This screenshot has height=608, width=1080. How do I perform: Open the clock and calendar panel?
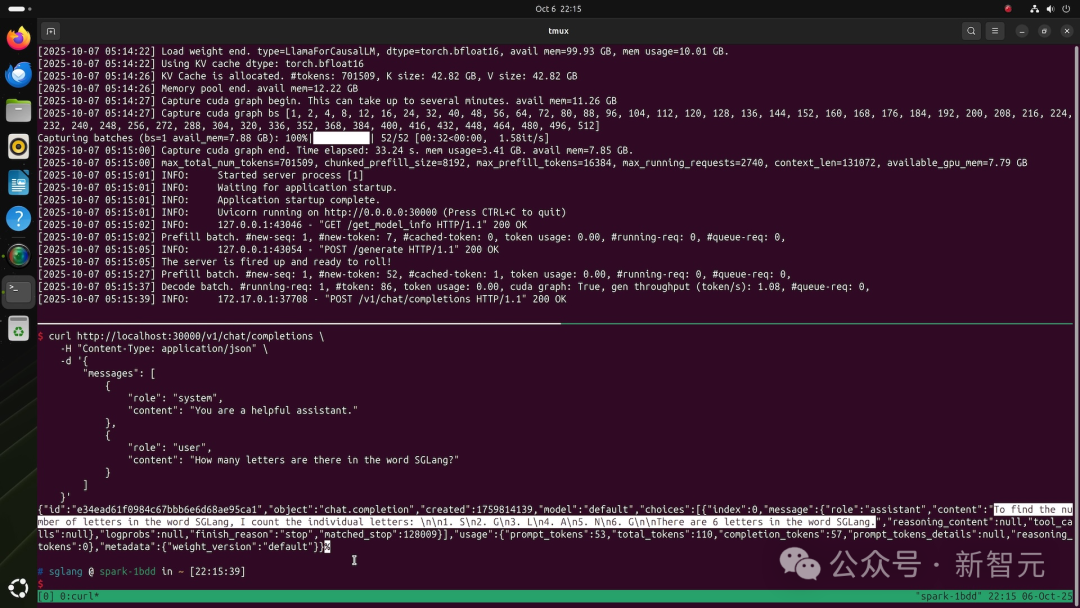pyautogui.click(x=558, y=9)
